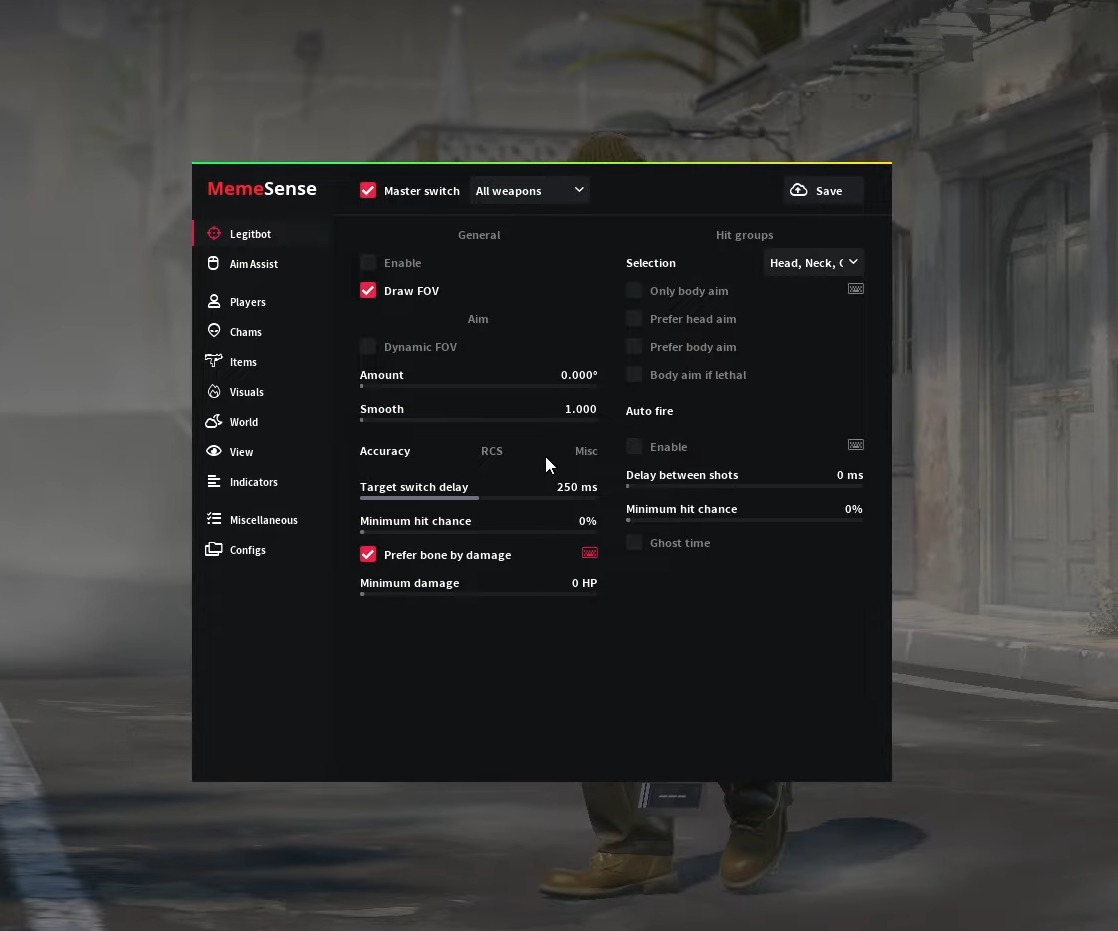
Task: Click the Save button
Action: point(823,191)
